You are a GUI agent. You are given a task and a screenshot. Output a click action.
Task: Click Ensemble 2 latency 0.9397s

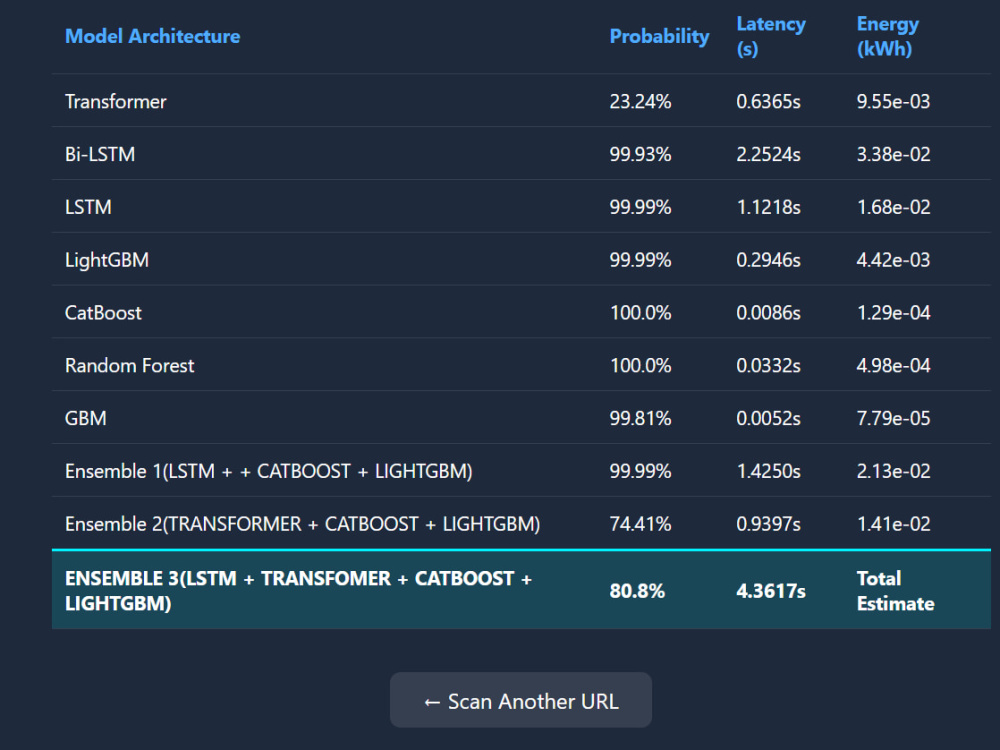768,524
